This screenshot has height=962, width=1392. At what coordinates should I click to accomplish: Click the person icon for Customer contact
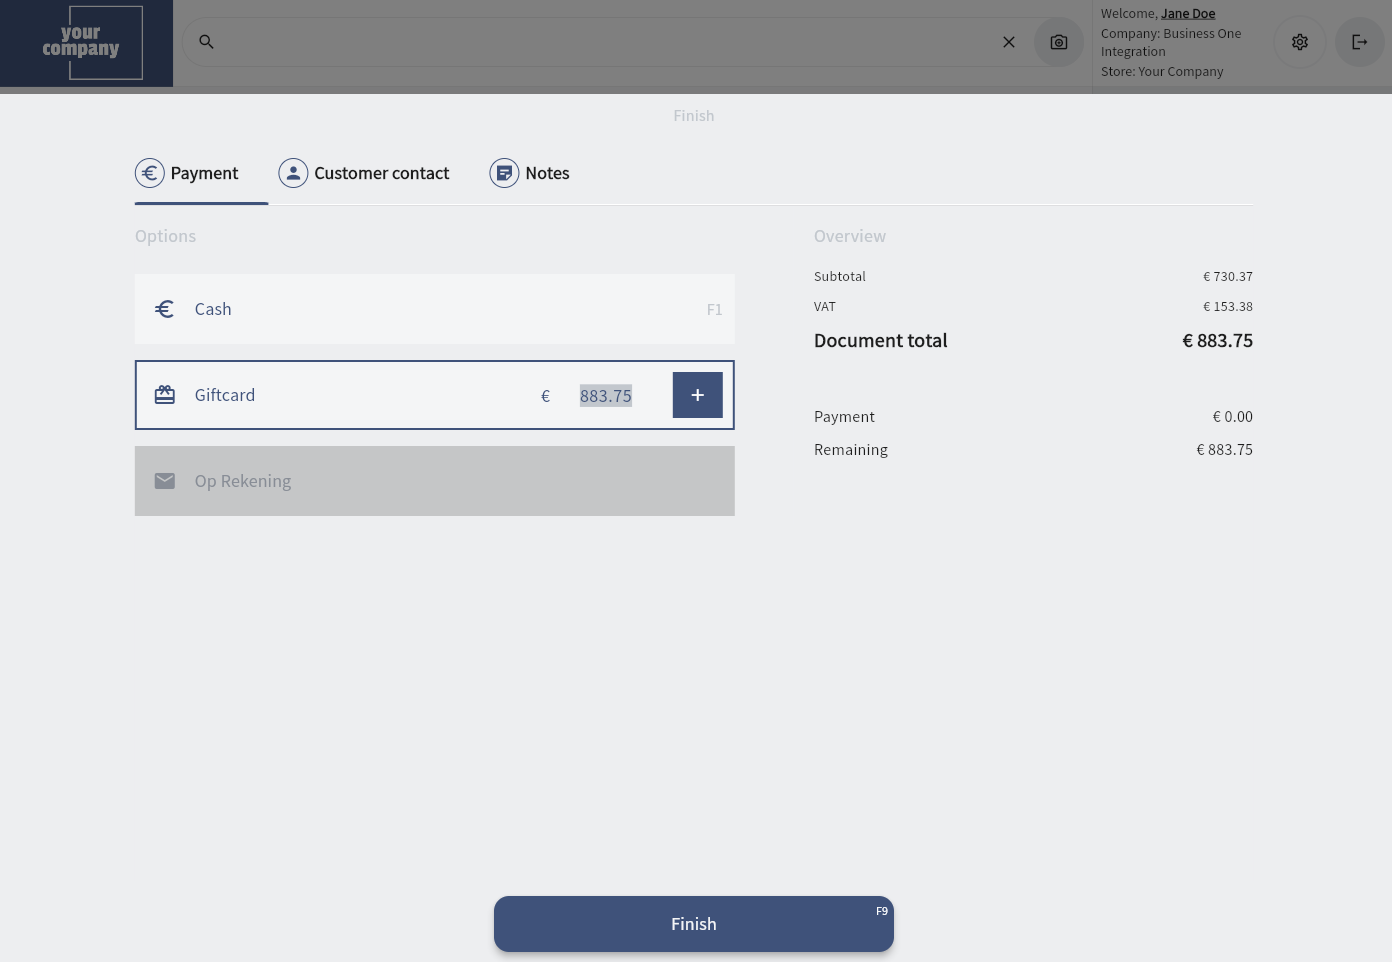293,173
